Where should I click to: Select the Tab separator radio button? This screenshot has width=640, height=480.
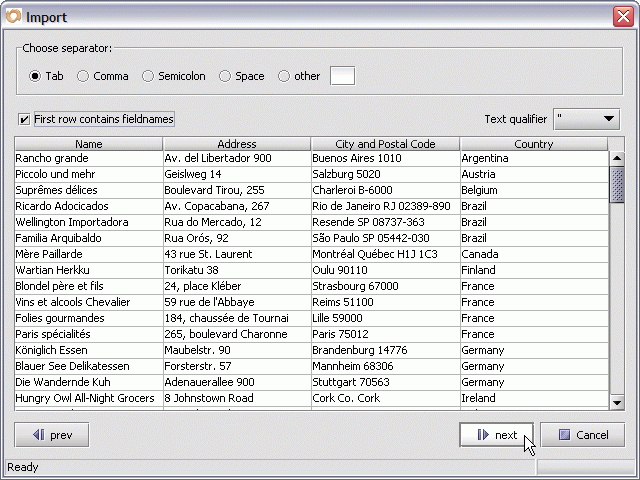(35, 76)
